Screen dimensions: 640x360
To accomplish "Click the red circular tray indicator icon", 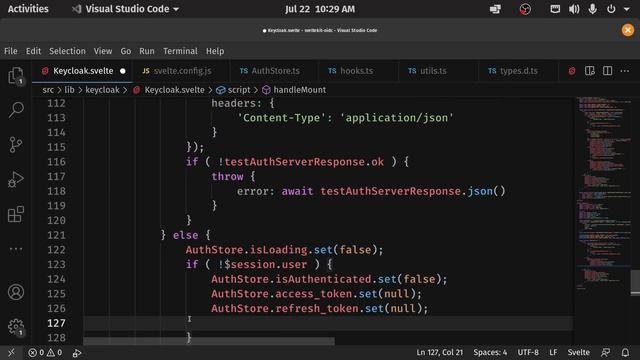I will point(525,9).
